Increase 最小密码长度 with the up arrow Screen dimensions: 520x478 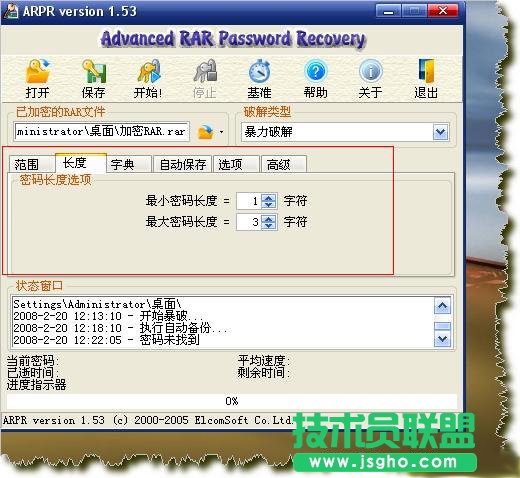[x=269, y=198]
